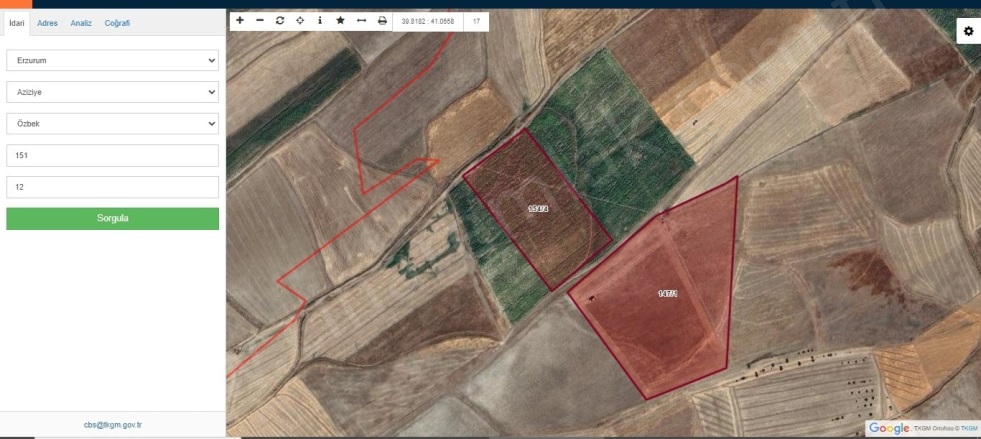Click the refresh map icon
The width and height of the screenshot is (981, 439).
click(280, 20)
